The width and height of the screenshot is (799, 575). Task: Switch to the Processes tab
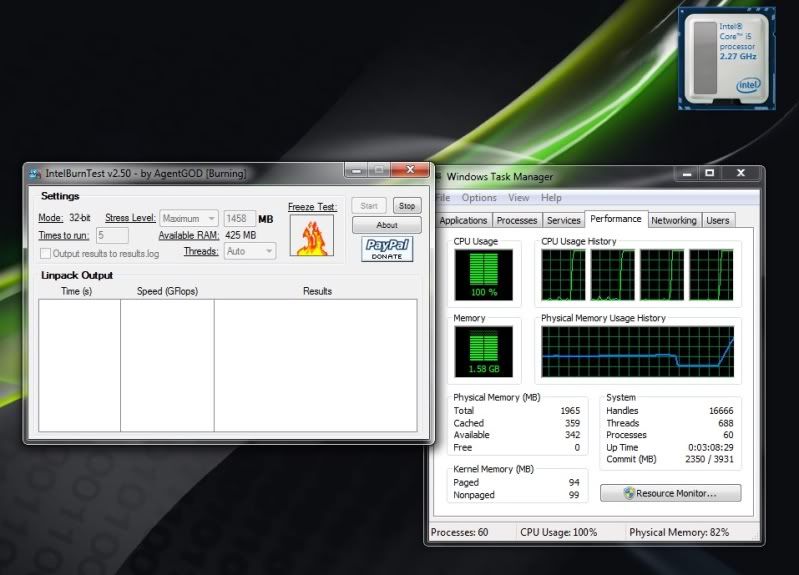[x=517, y=220]
